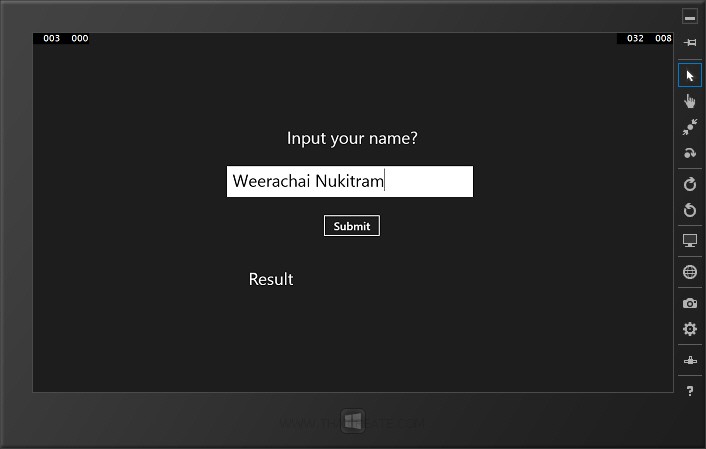The width and height of the screenshot is (706, 449).
Task: Rotate simulator clockwise 90 degrees
Action: tap(689, 184)
